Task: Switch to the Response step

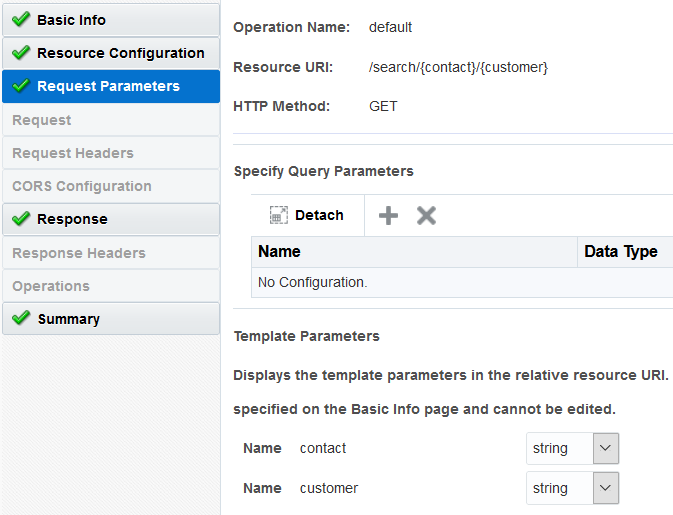Action: [72, 219]
